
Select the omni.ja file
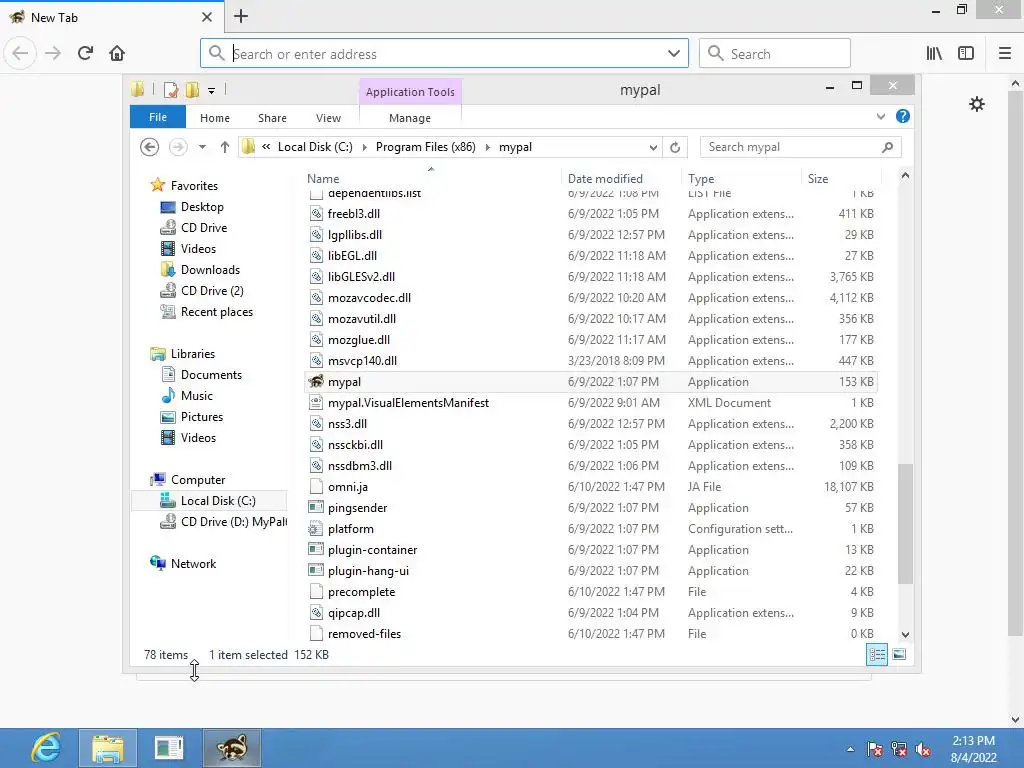pos(590,487)
